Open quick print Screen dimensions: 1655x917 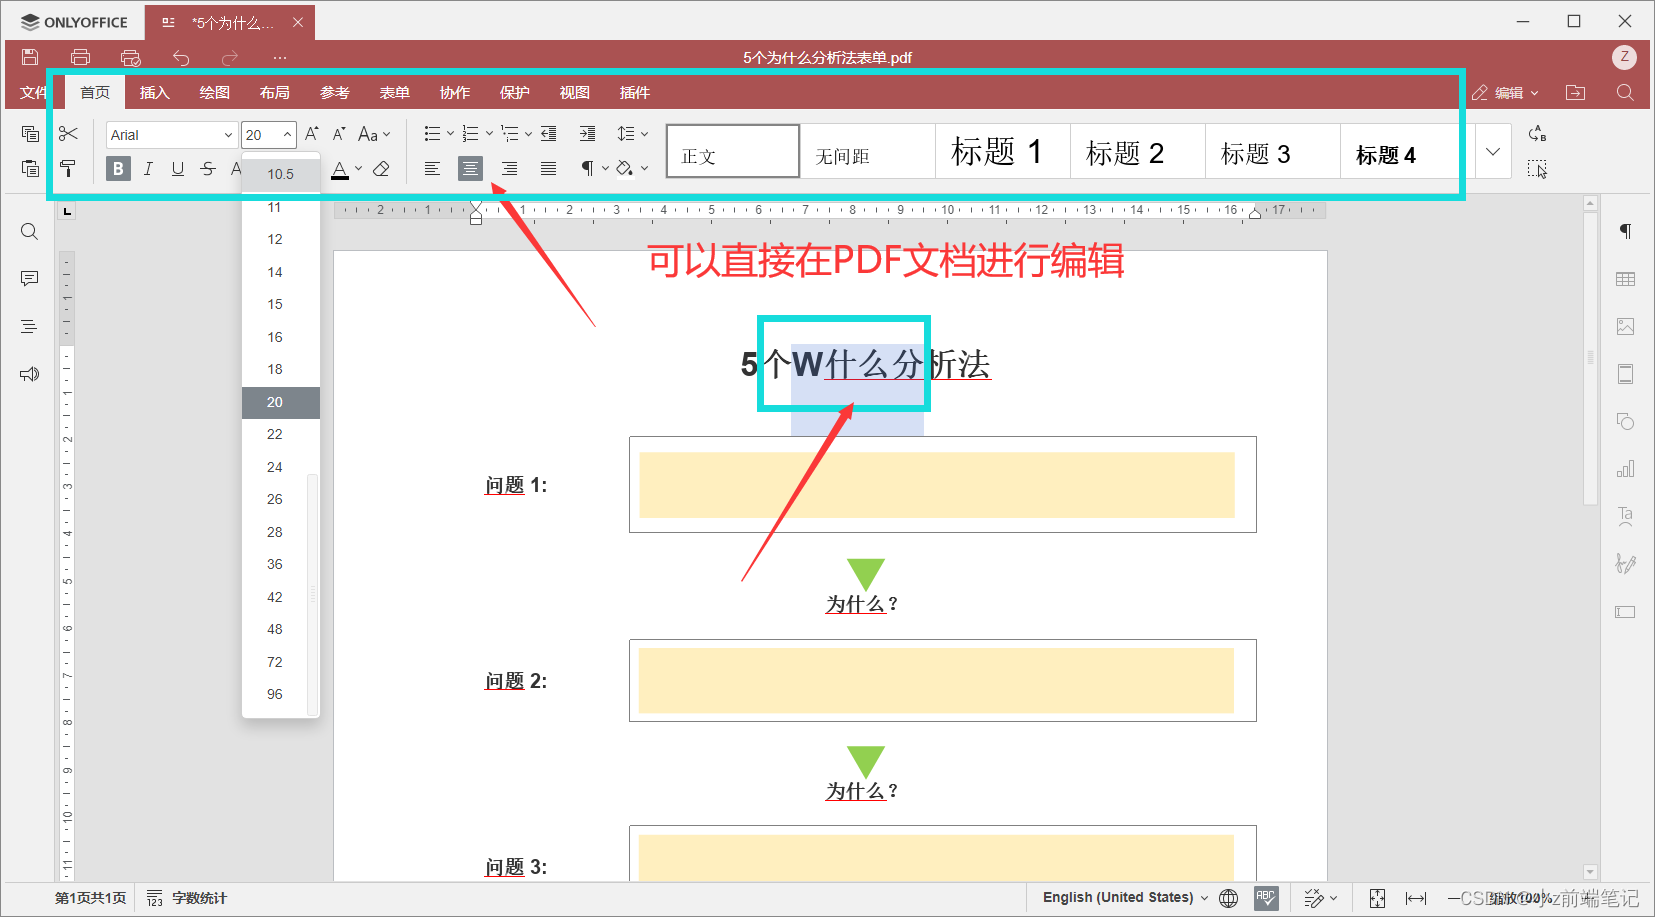130,57
